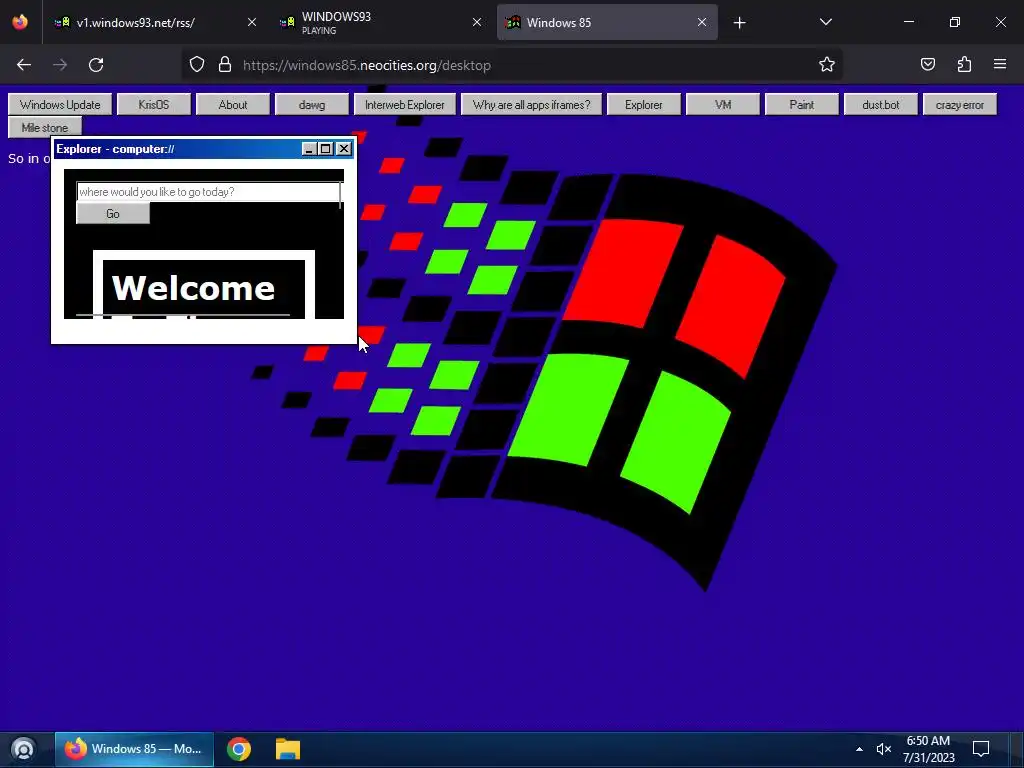Open the taskbar Start button

click(23, 749)
